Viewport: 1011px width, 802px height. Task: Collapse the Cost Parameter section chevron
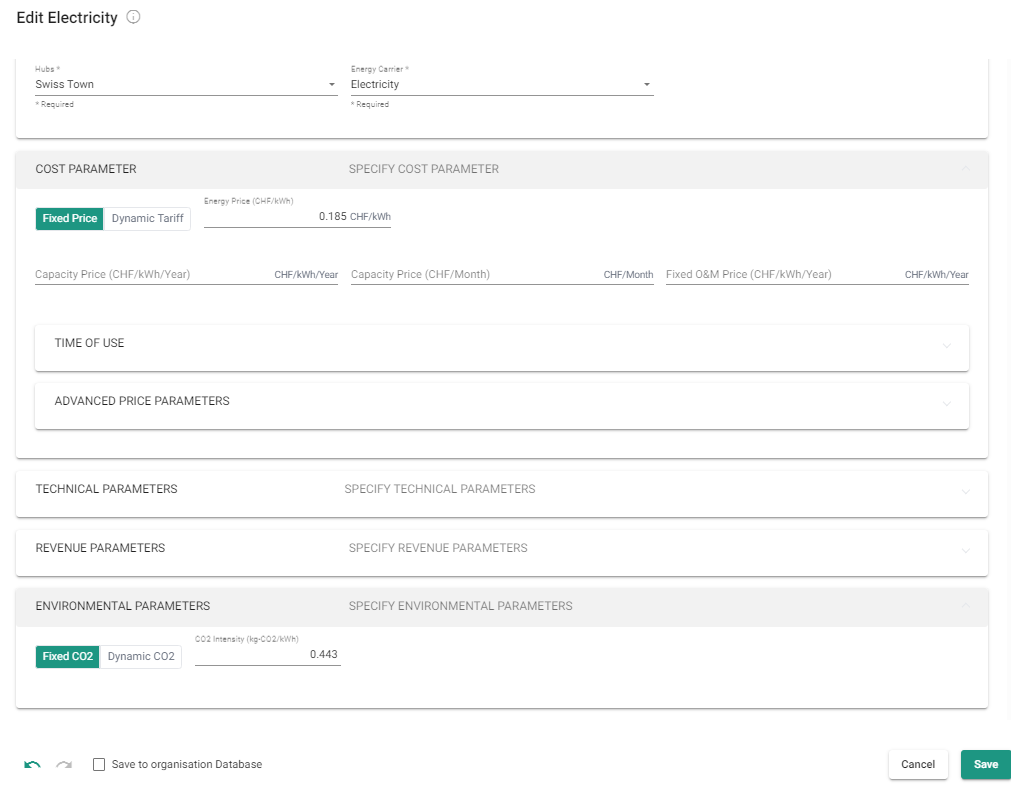click(965, 169)
